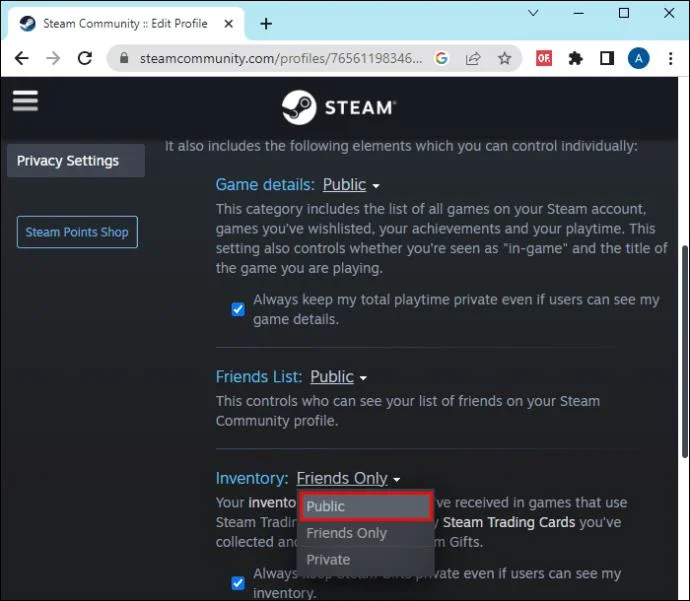Click the page vertical scrollbar thumb

[x=685, y=352]
